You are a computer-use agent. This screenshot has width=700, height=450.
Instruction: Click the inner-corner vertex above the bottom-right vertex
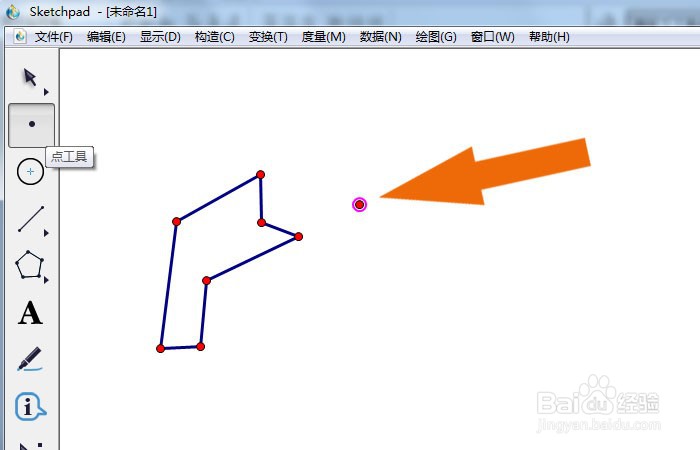coord(206,280)
